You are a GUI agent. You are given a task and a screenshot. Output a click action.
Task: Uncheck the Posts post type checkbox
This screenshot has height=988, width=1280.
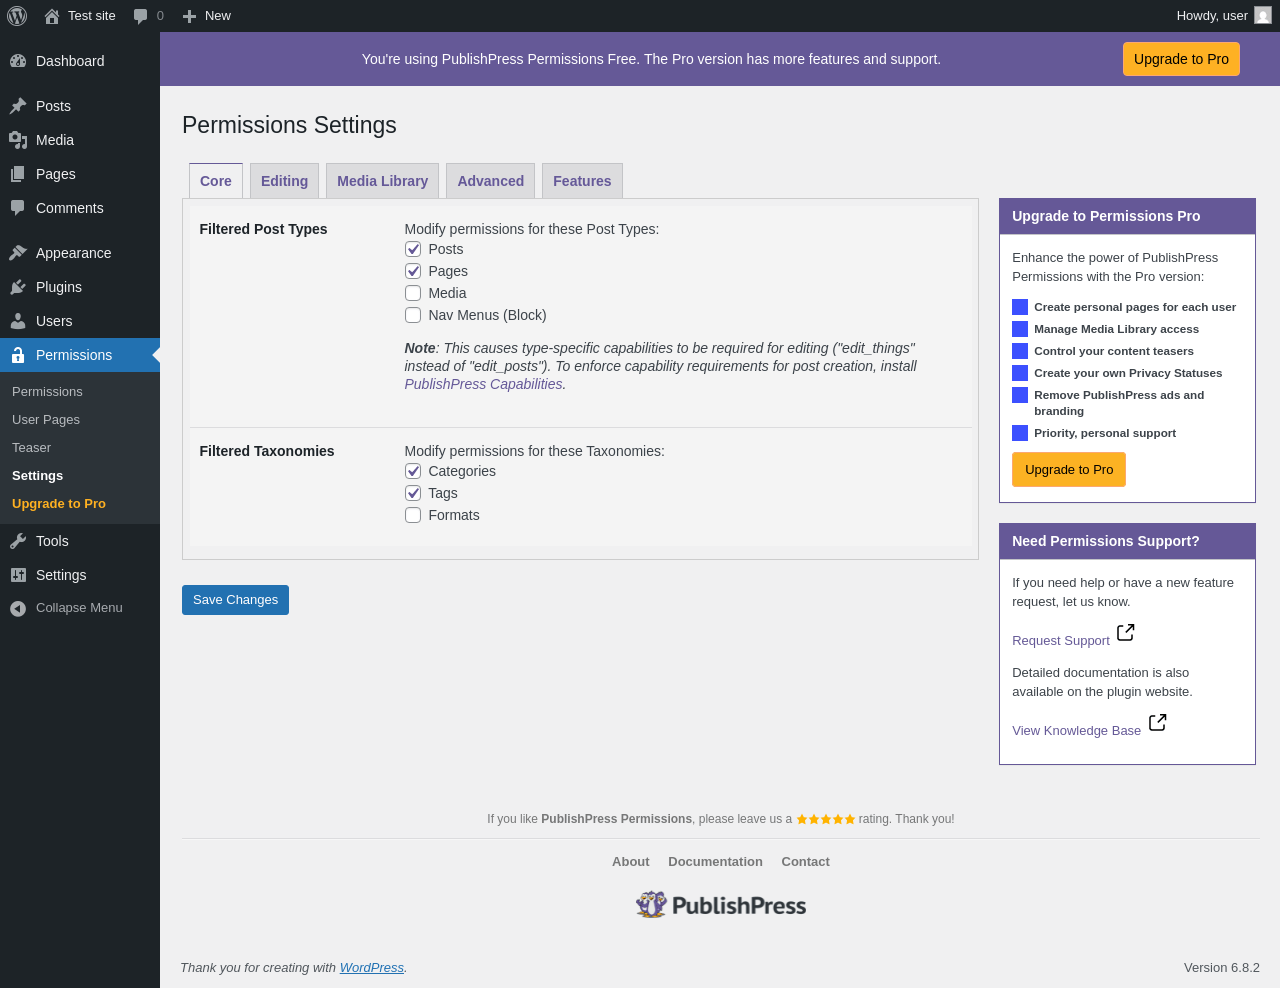[413, 249]
